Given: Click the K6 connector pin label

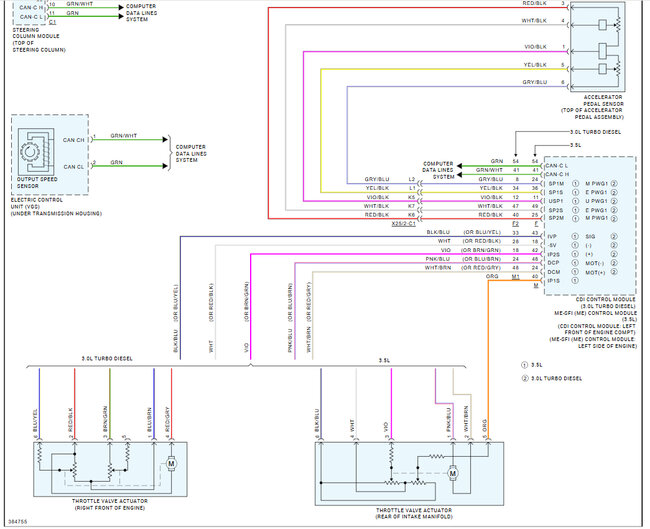Looking at the screenshot, I should (x=411, y=215).
